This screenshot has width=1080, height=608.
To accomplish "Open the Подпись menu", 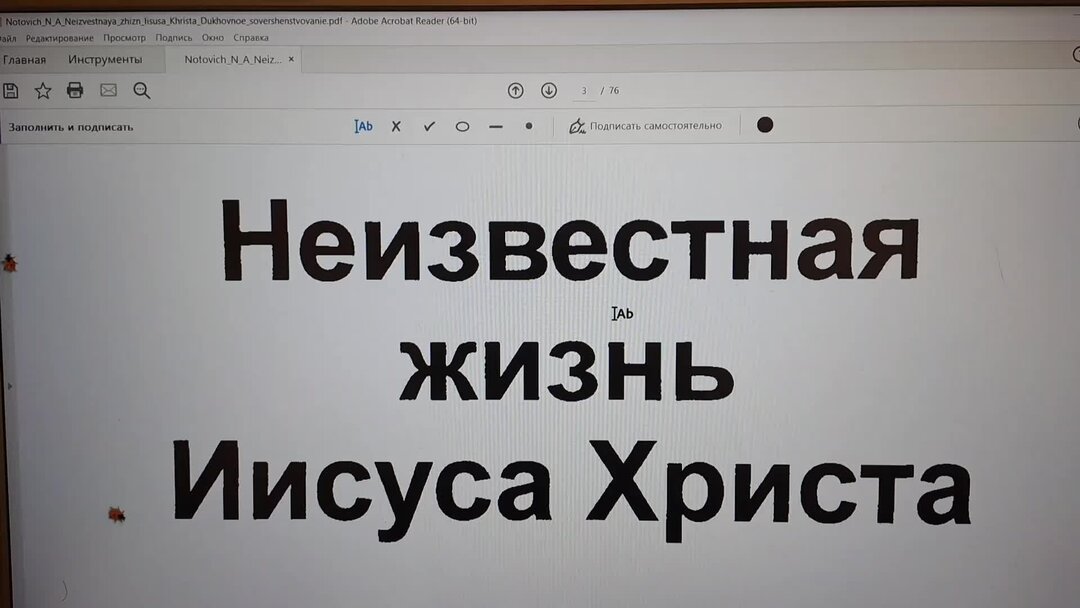I will (174, 36).
